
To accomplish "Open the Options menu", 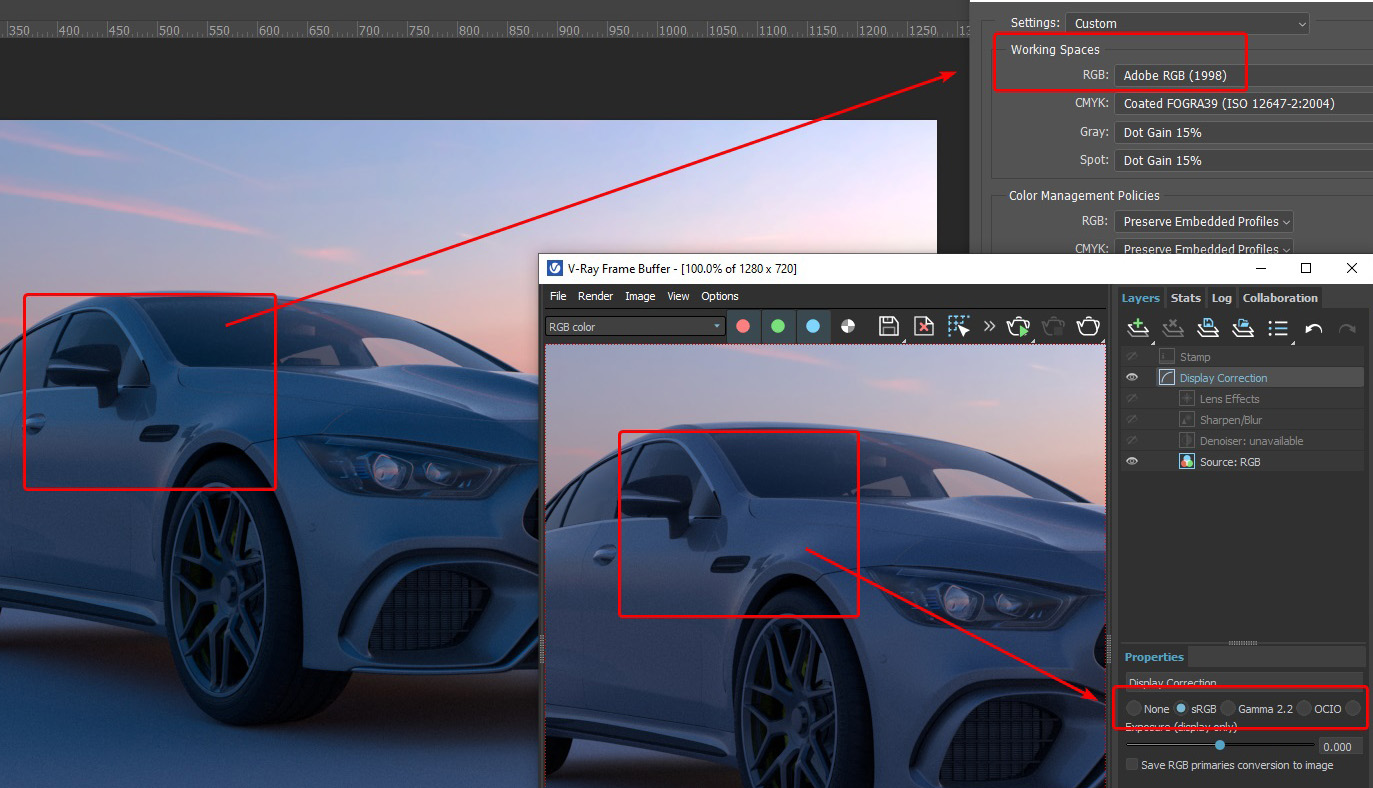I will (x=720, y=296).
